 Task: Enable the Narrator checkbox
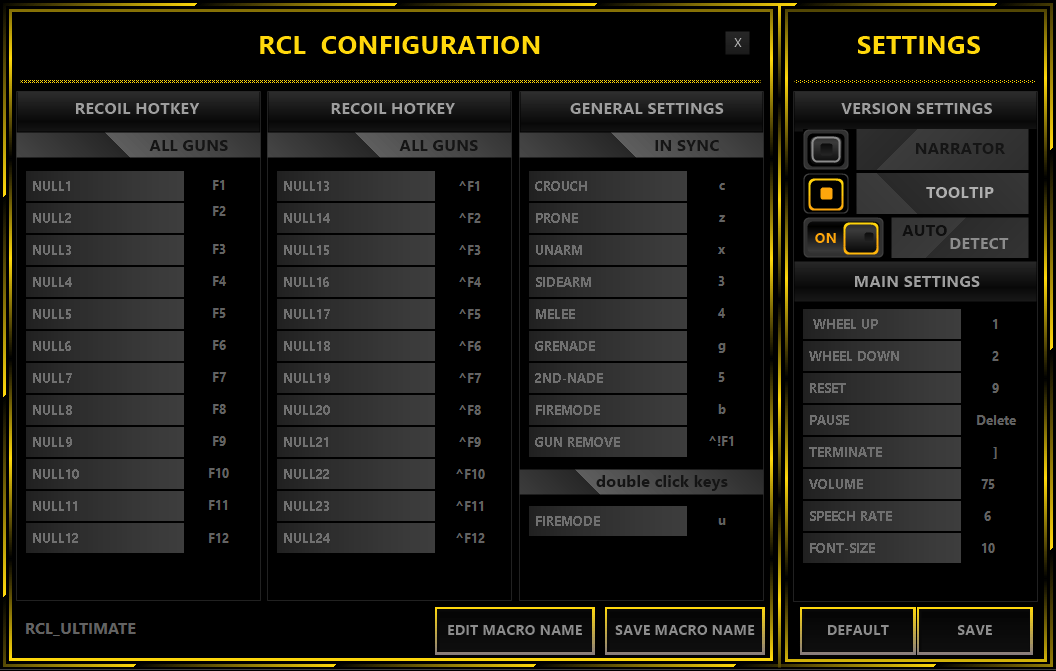pyautogui.click(x=826, y=150)
